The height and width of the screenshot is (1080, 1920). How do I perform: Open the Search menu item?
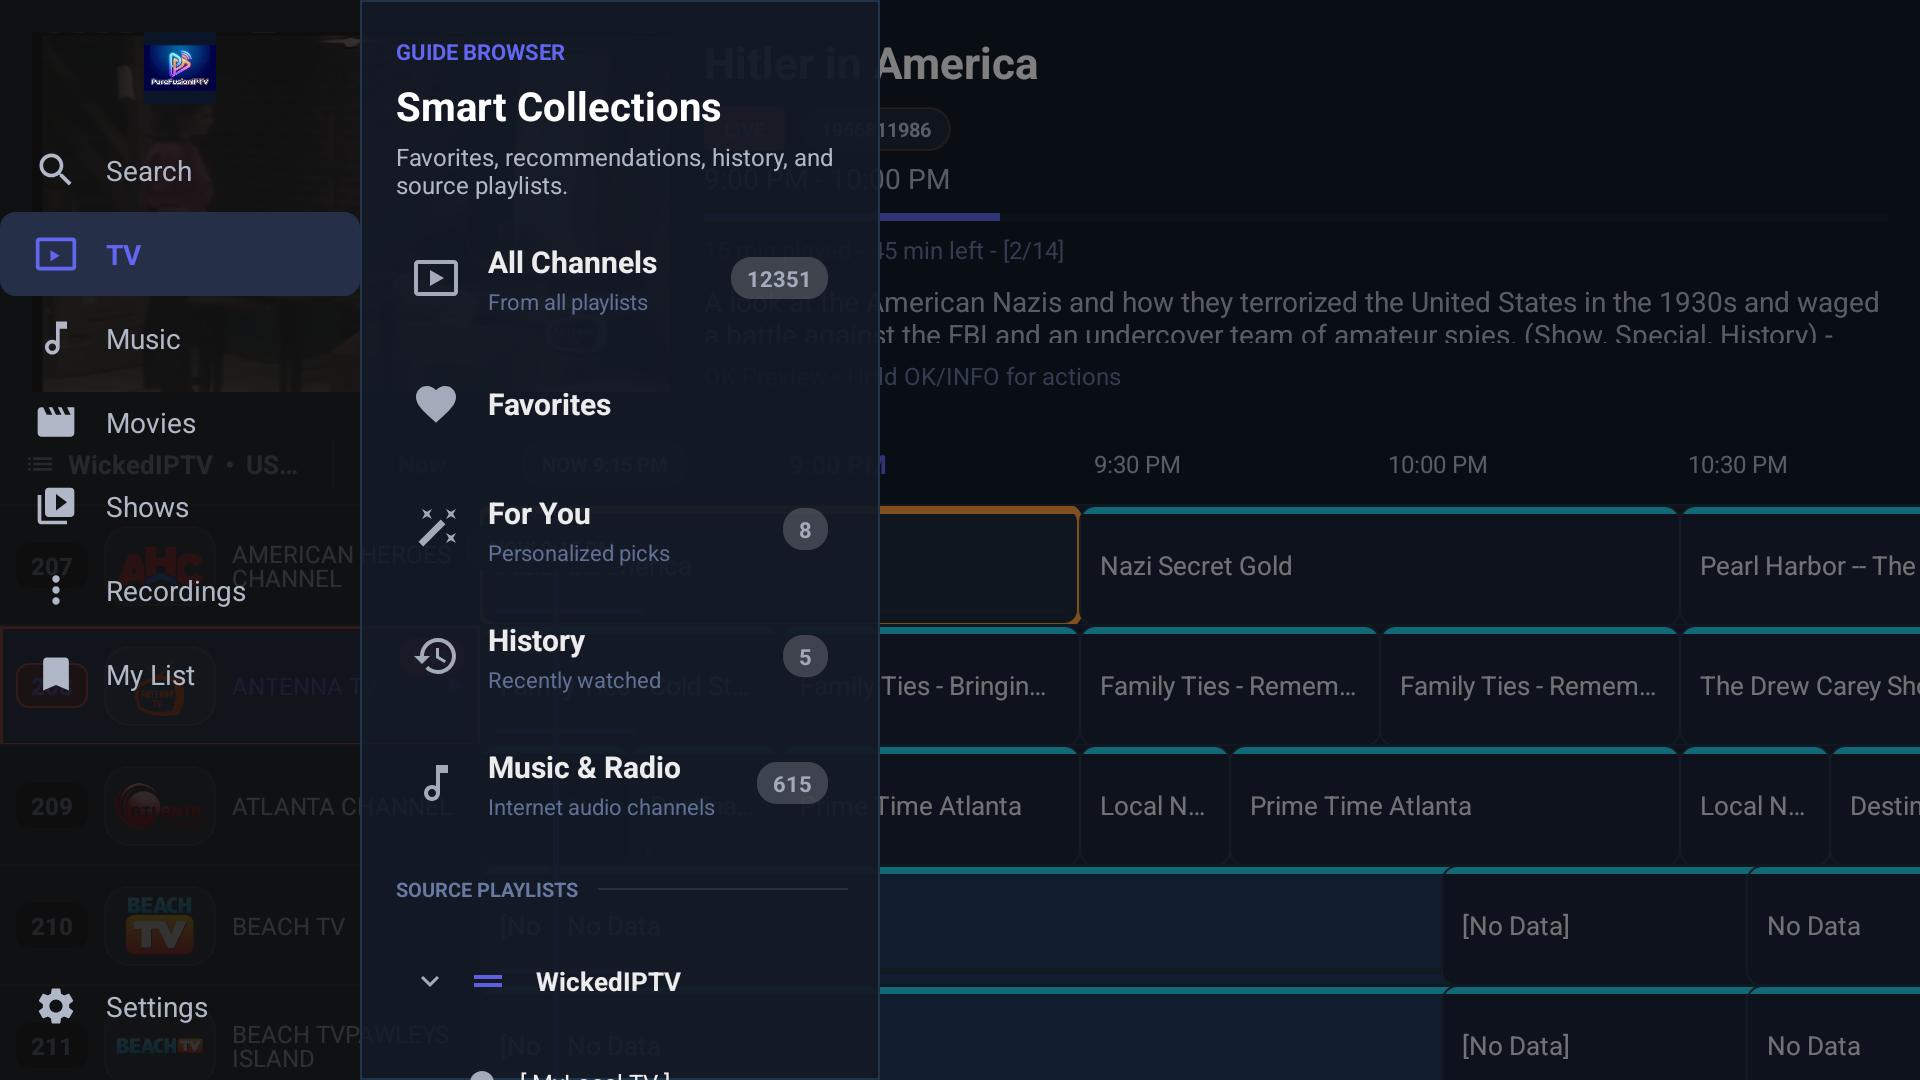(180, 171)
